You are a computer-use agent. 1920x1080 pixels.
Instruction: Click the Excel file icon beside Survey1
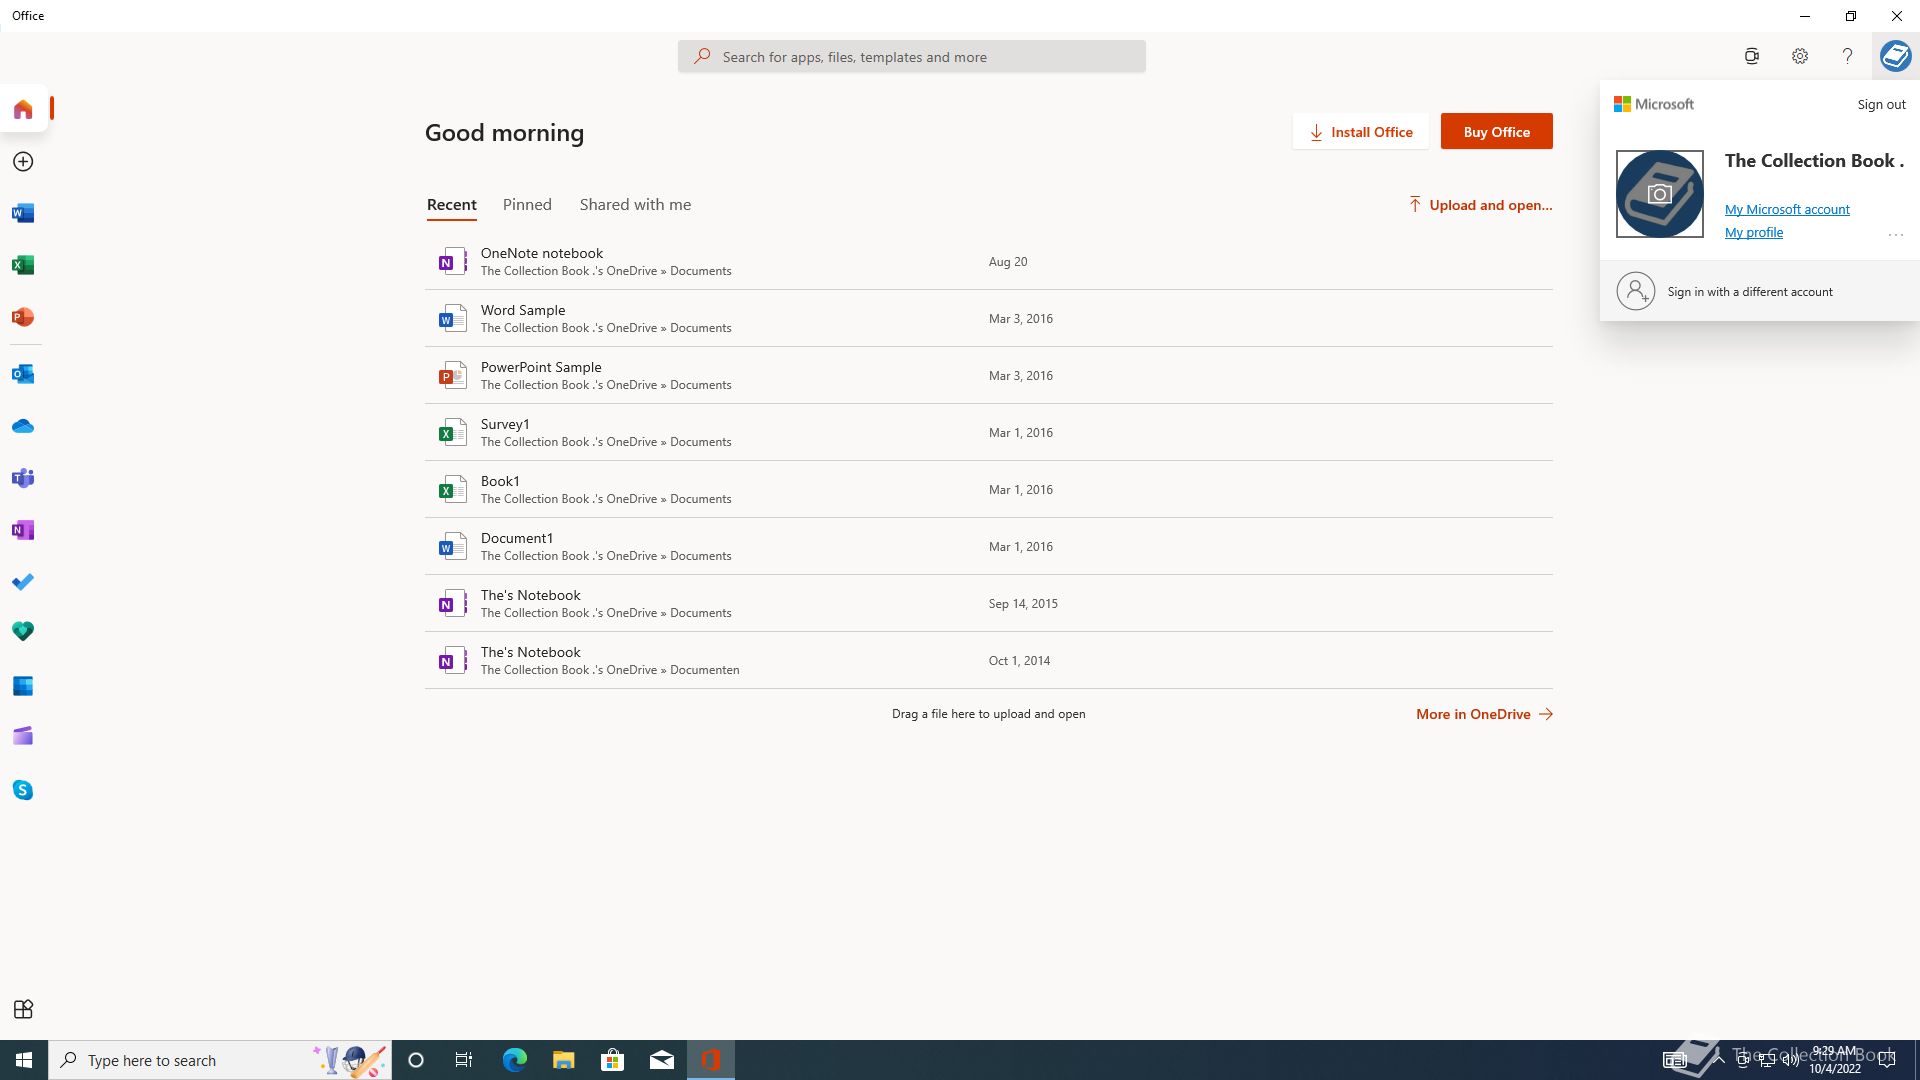point(452,433)
